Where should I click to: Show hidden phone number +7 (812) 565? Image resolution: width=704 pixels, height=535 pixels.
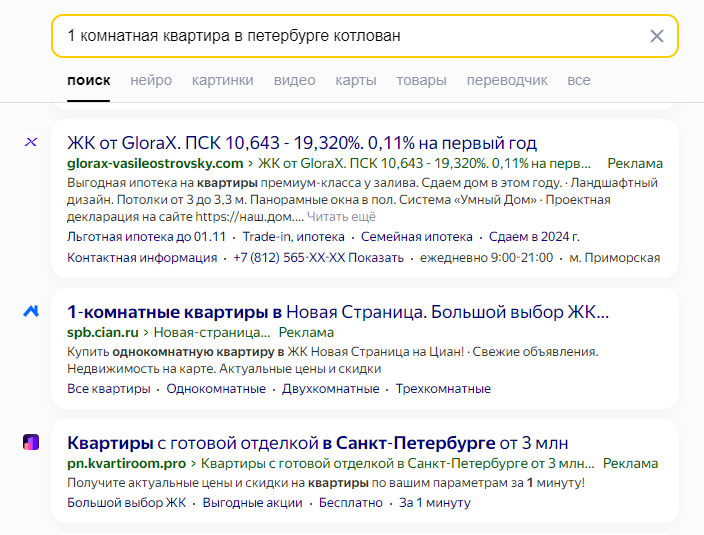318,258
